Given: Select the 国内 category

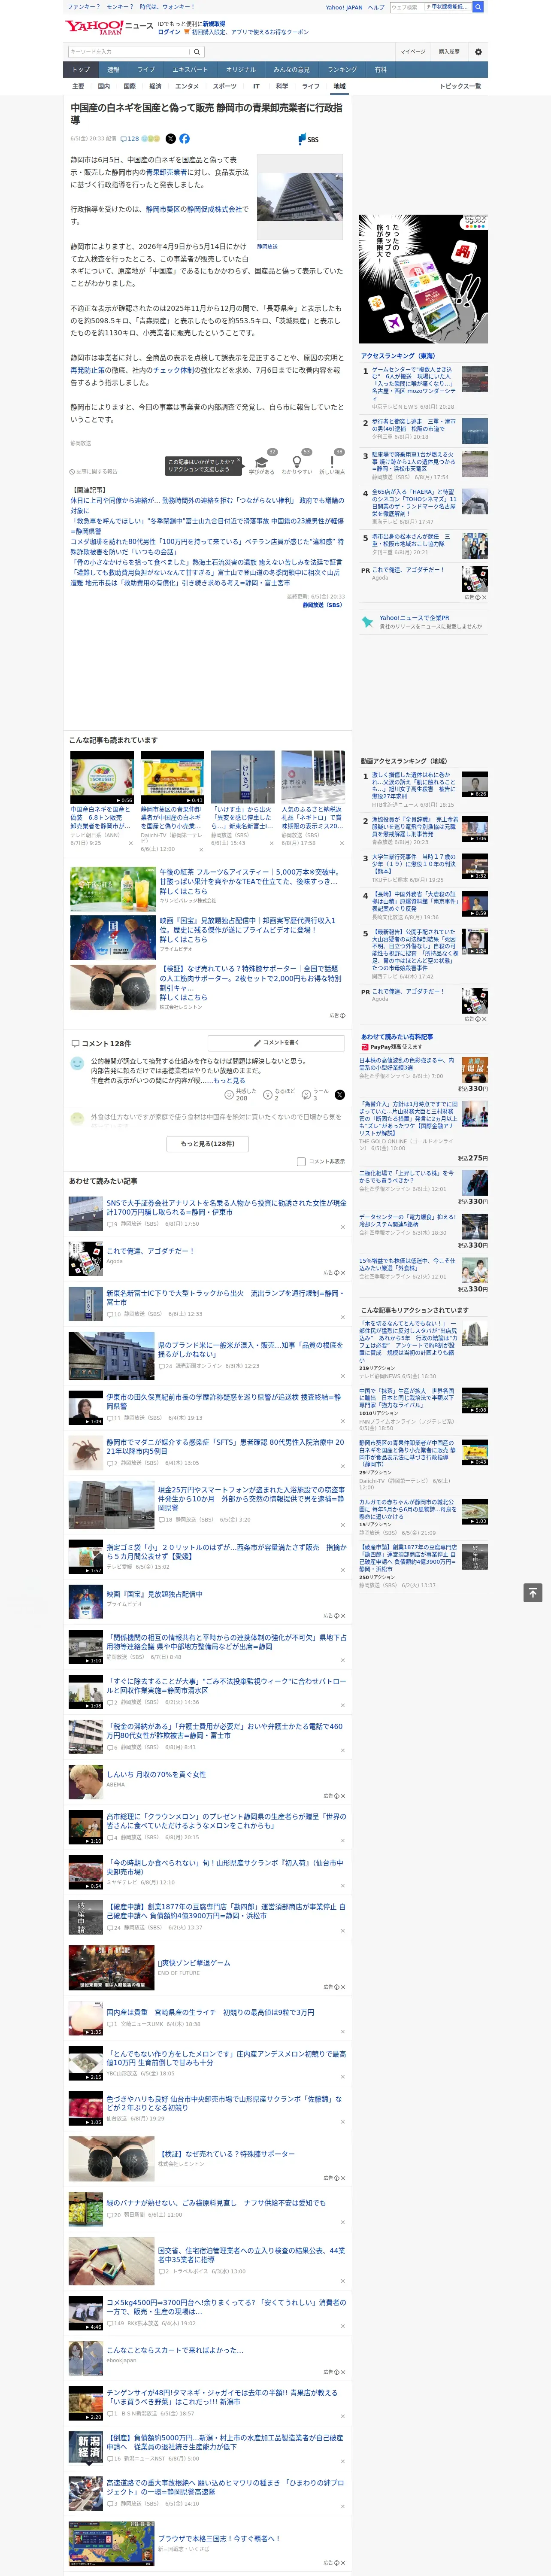Looking at the screenshot, I should pos(104,86).
